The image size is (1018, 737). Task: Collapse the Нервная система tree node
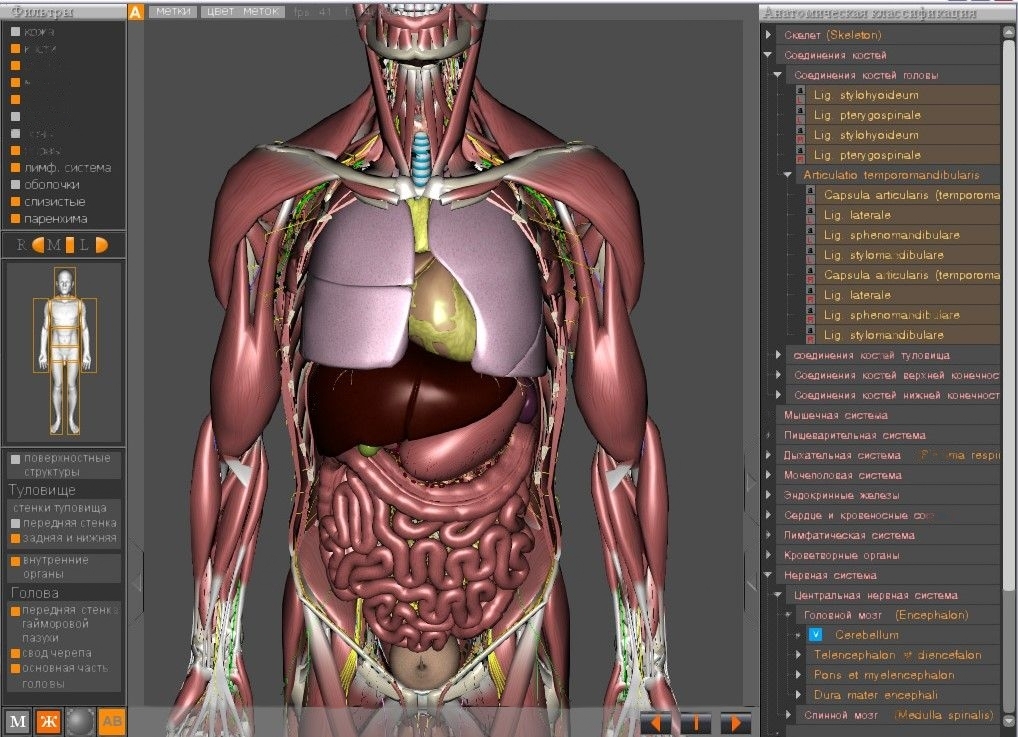click(768, 575)
